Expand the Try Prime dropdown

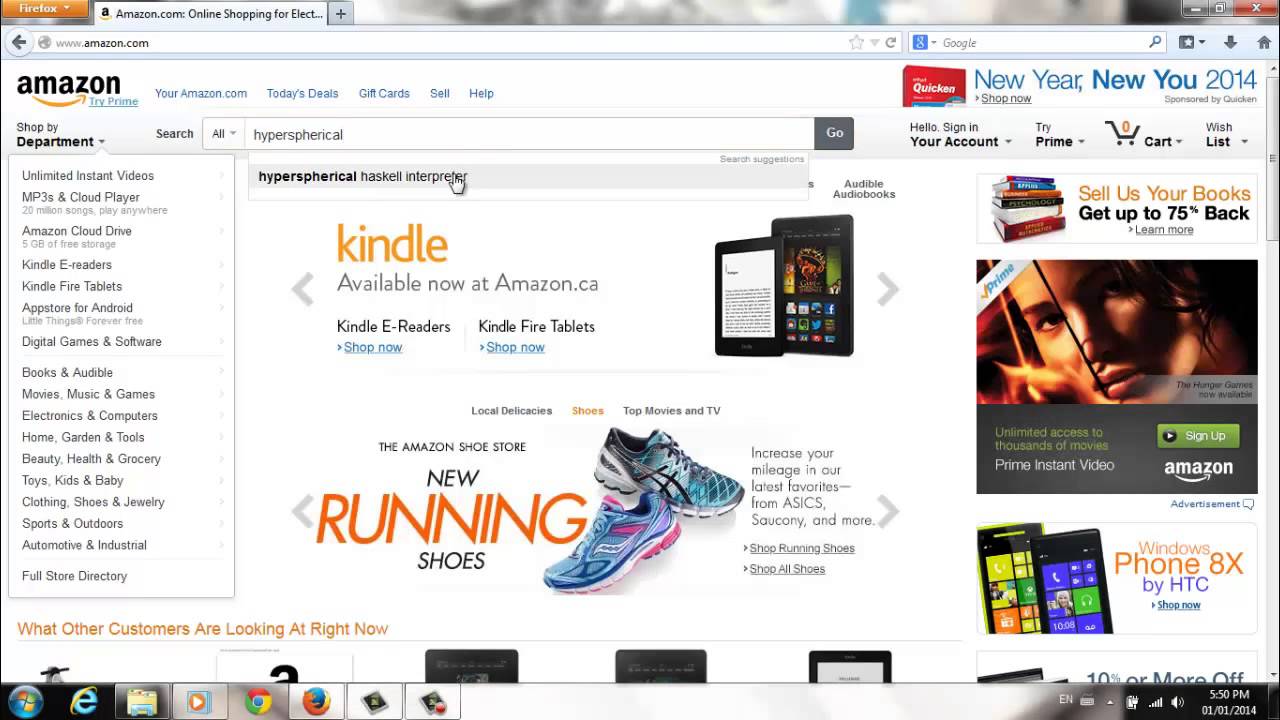coord(1060,134)
